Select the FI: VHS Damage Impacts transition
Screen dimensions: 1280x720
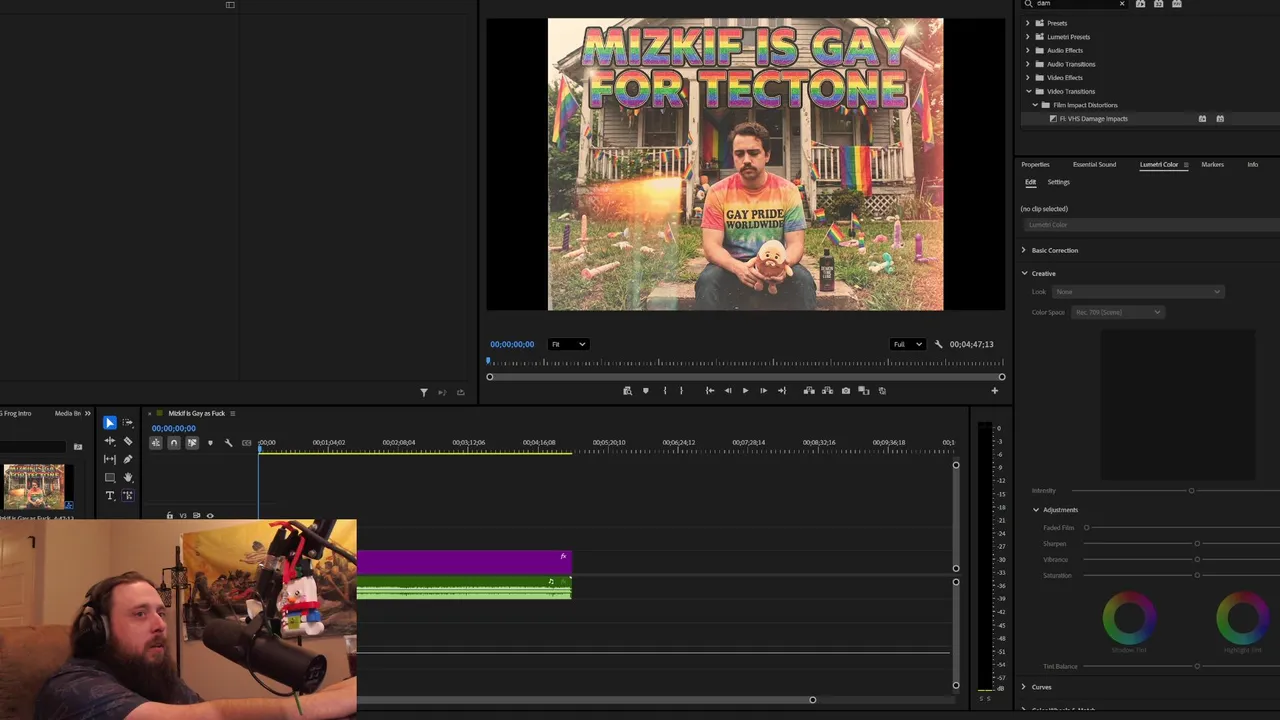click(x=1093, y=119)
